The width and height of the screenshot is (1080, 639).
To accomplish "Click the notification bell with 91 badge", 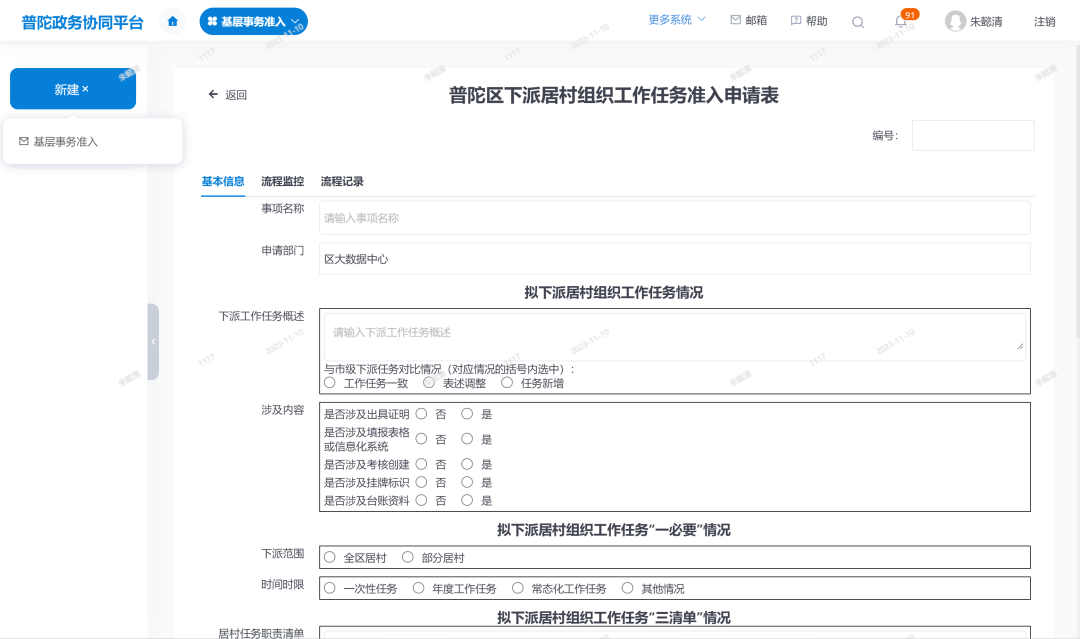I will 901,21.
